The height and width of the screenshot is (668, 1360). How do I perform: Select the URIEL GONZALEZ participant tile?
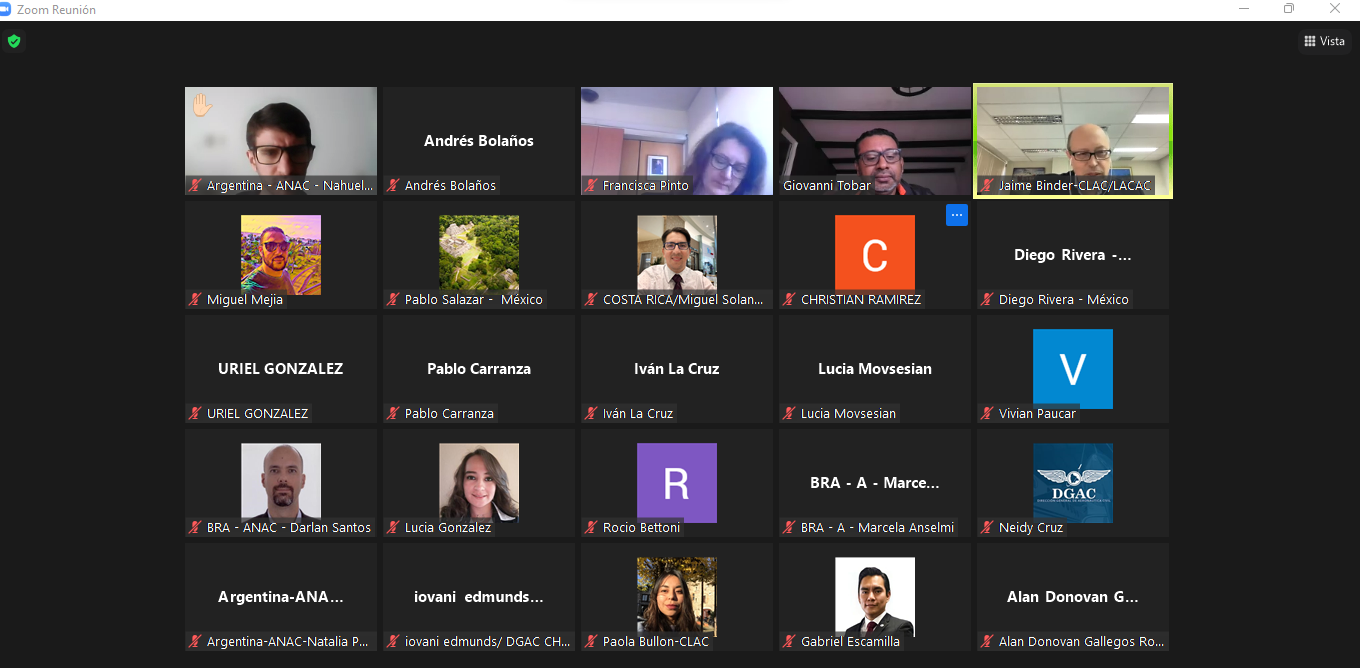(x=280, y=369)
